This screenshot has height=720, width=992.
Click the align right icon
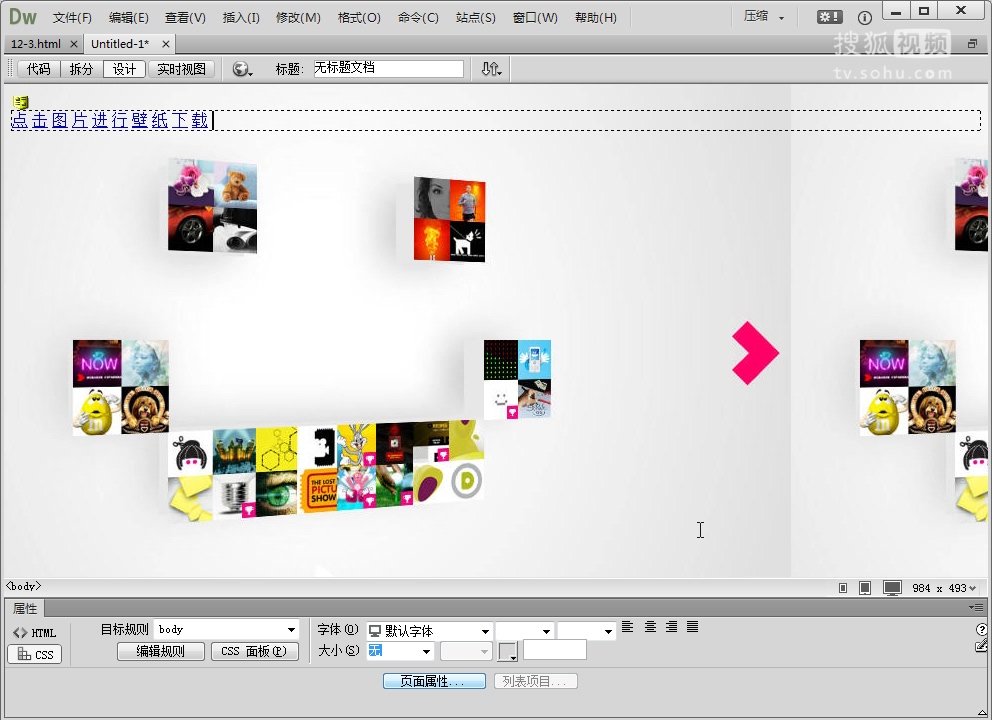point(671,627)
